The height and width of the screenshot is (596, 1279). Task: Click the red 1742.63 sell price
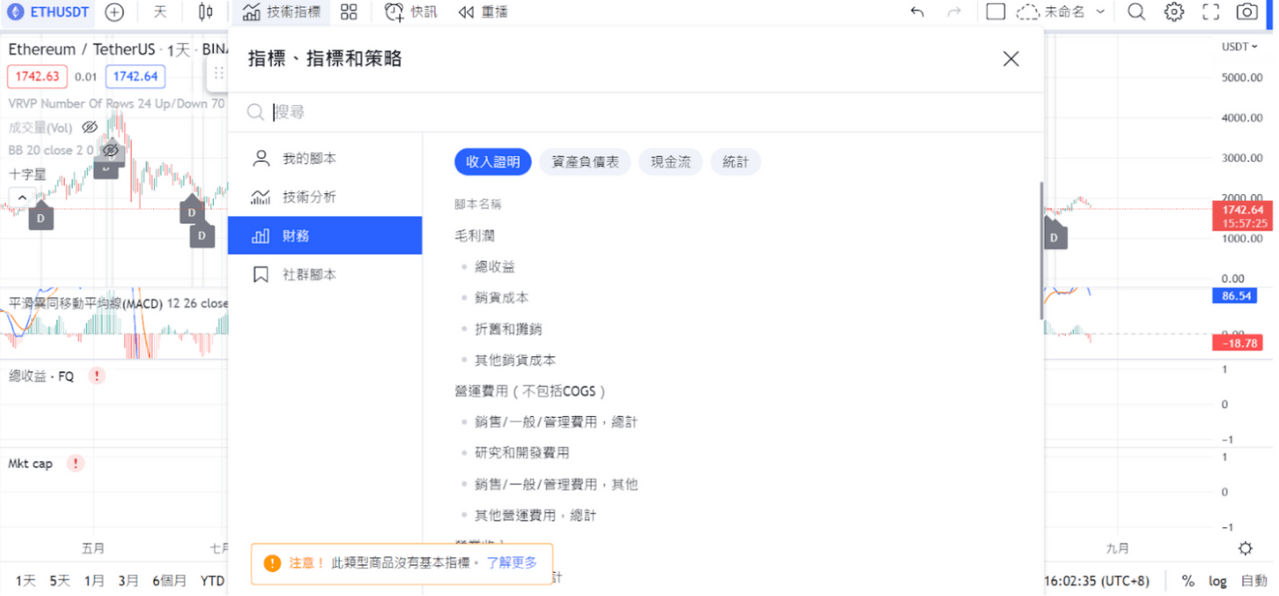37,76
